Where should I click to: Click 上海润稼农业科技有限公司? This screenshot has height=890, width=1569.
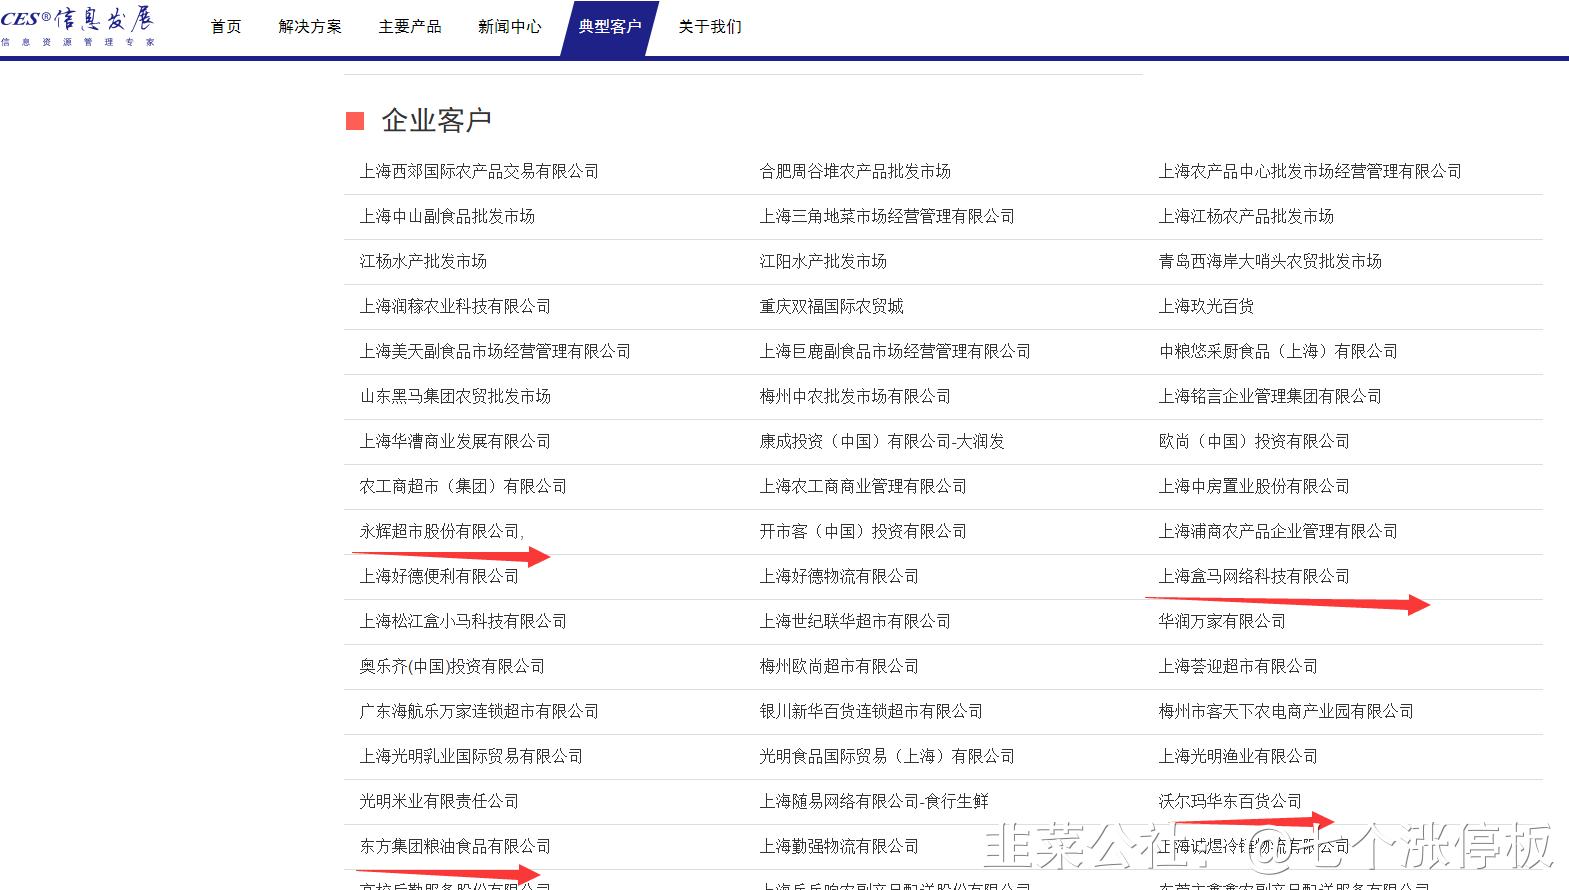pos(455,307)
